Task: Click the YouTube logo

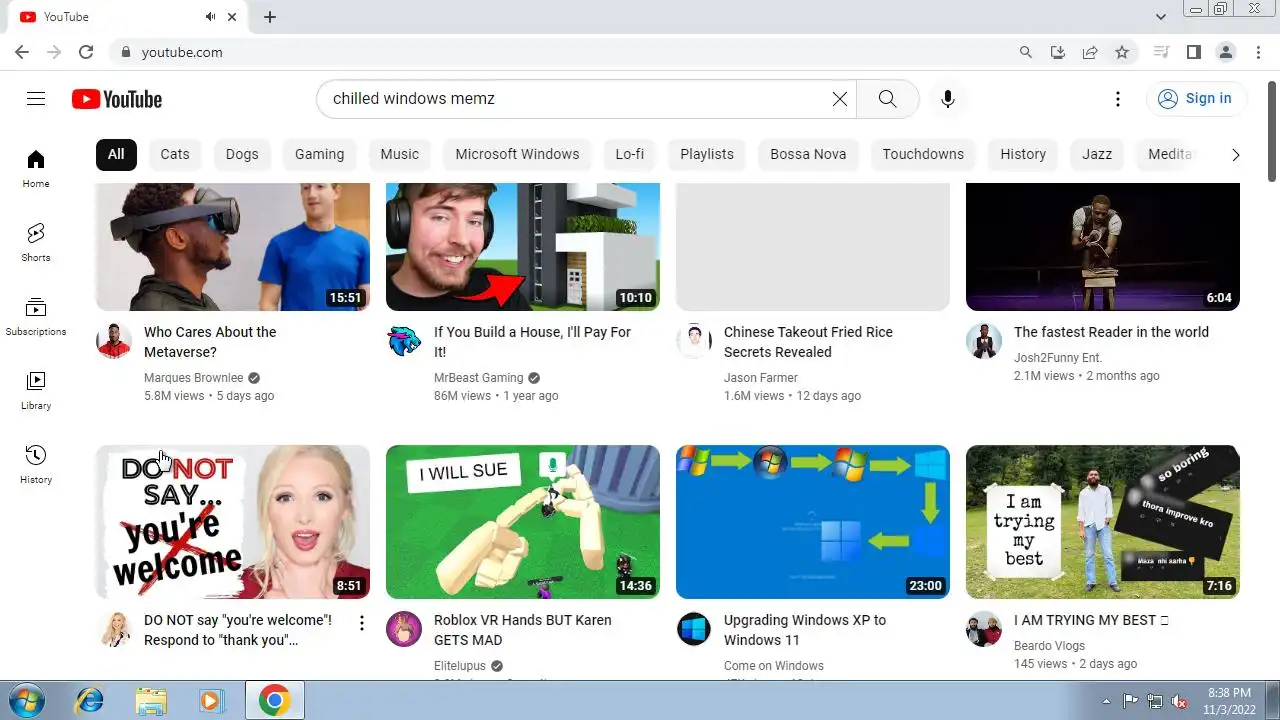Action: pyautogui.click(x=117, y=99)
